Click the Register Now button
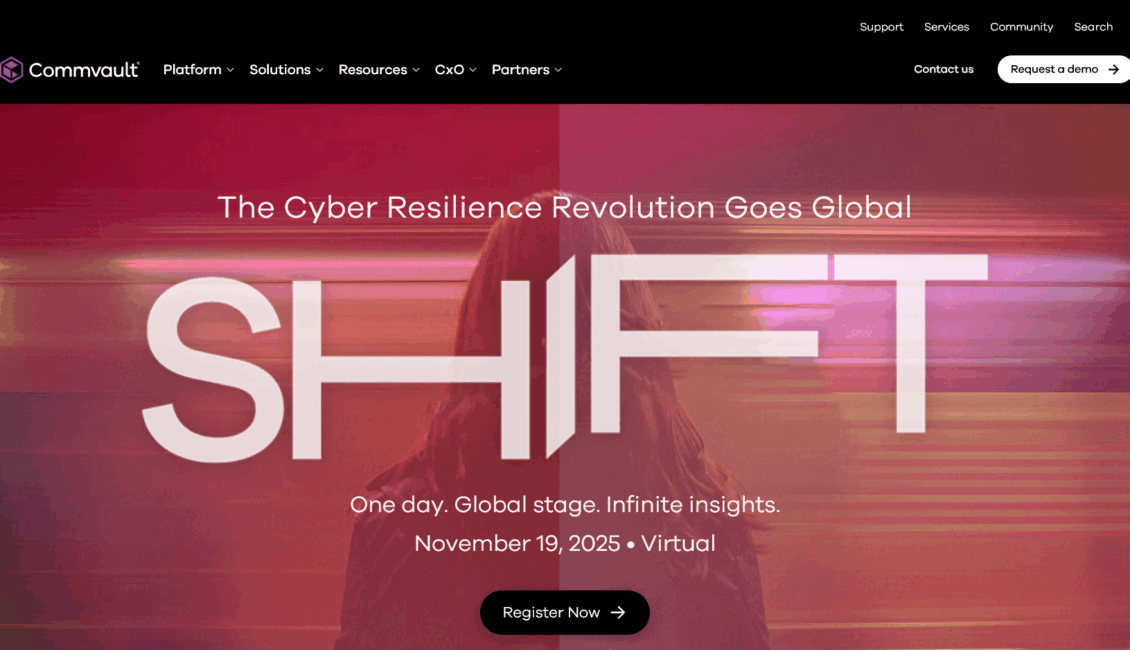Image resolution: width=1130 pixels, height=650 pixels. coord(565,613)
